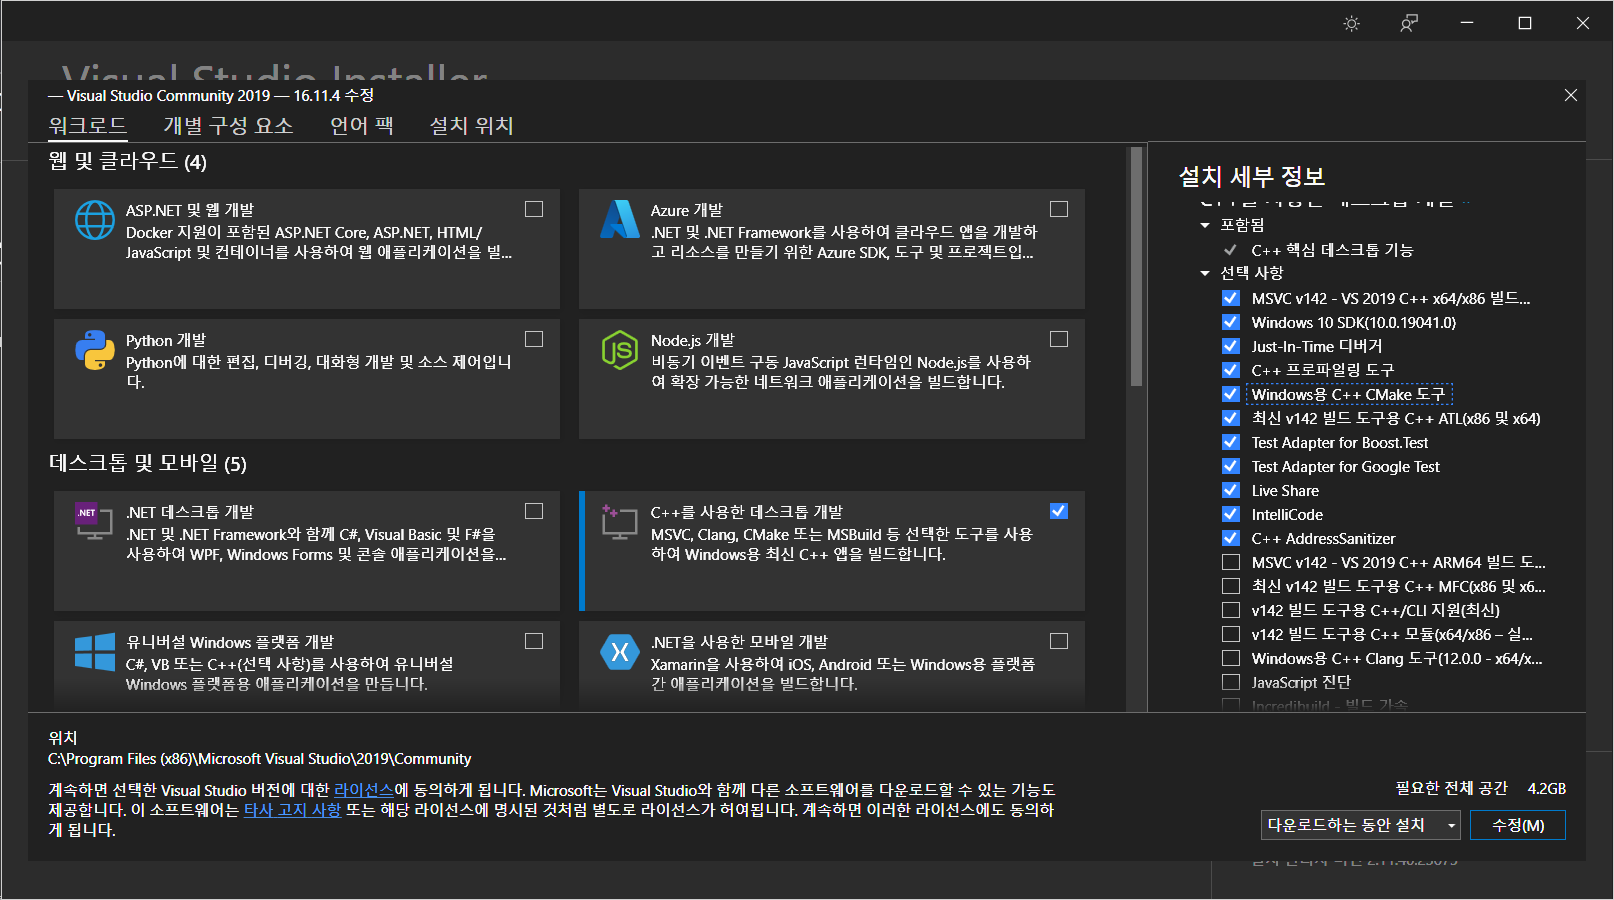Click the 필요한 전체 공간 4.2GB value

coord(1547,789)
